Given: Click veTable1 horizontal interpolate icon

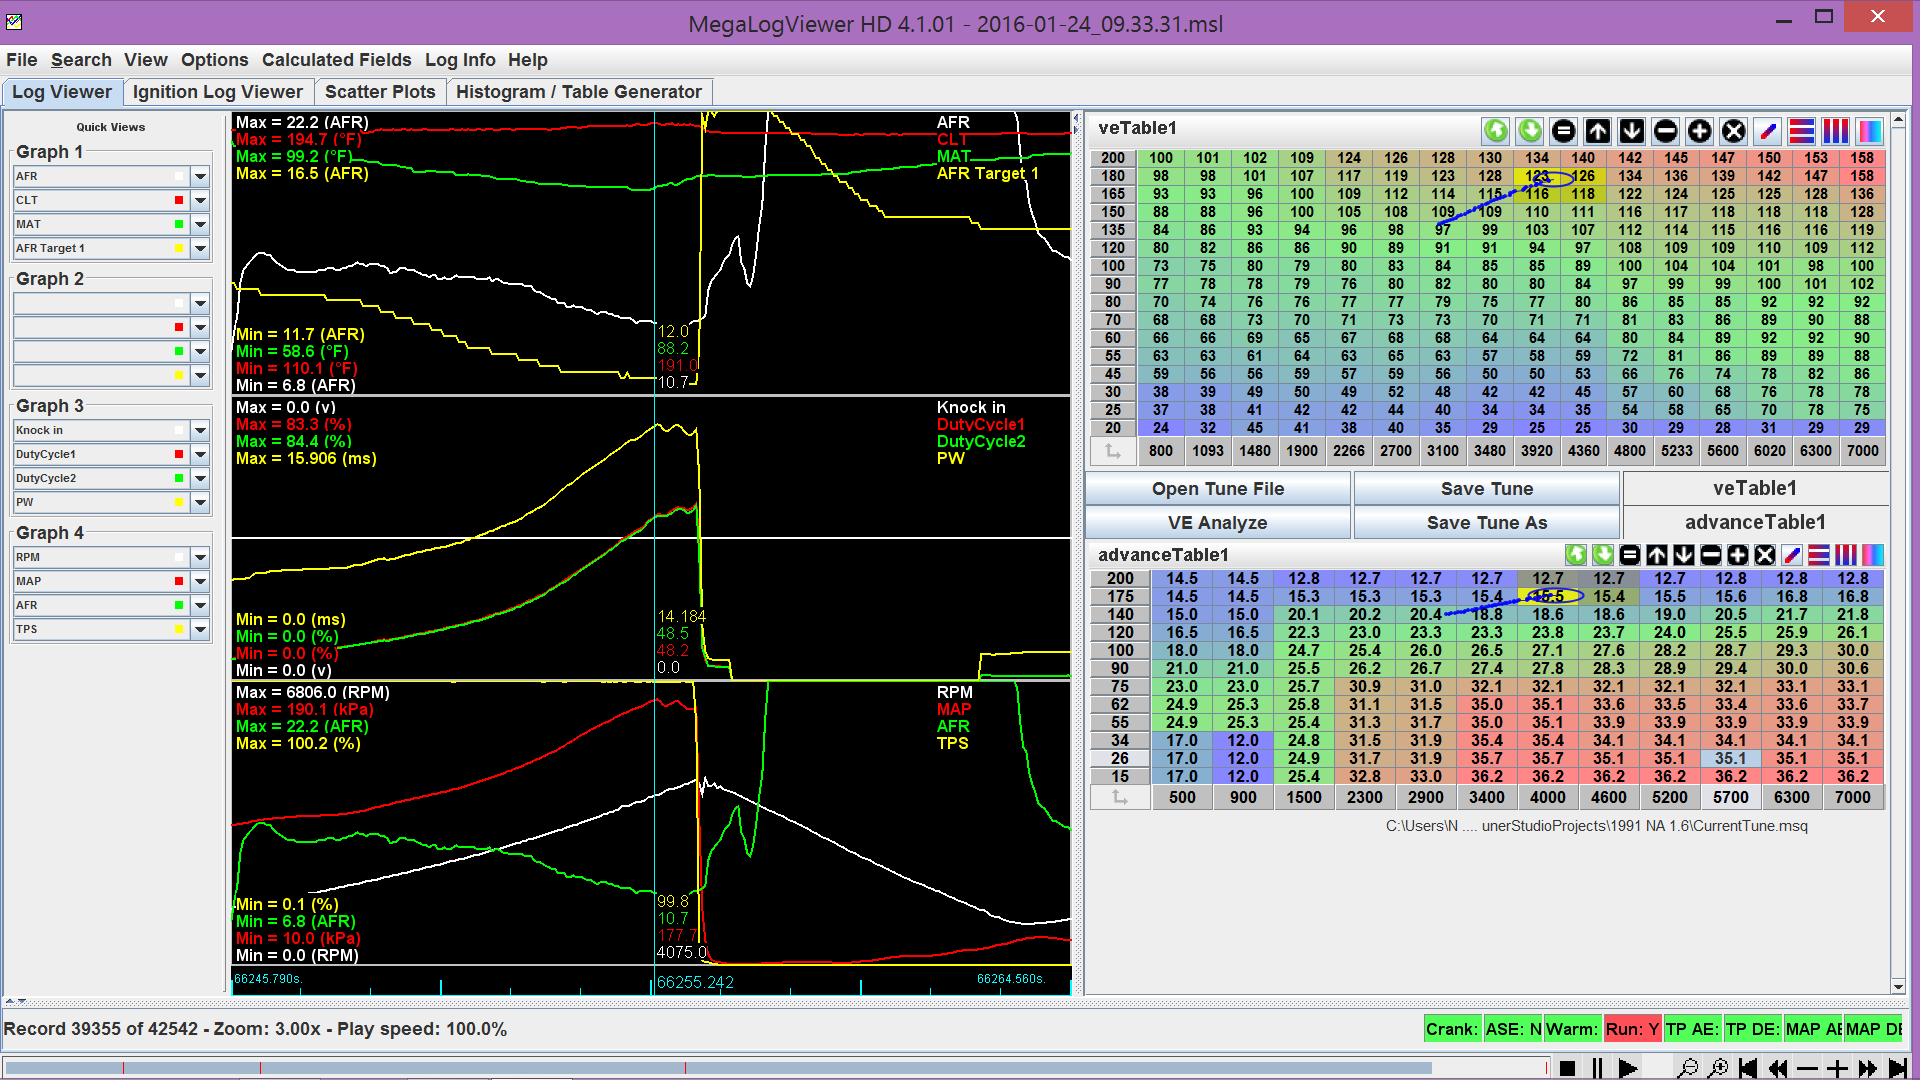Looking at the screenshot, I should pyautogui.click(x=1802, y=131).
